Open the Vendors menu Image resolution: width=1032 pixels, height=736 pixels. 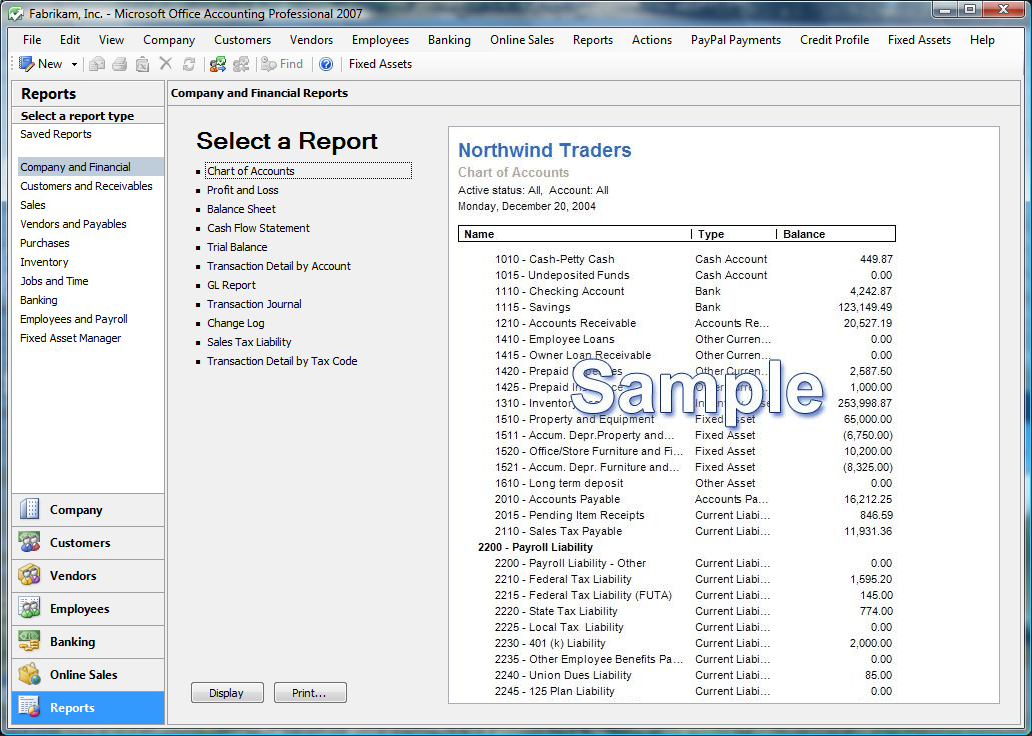(311, 39)
